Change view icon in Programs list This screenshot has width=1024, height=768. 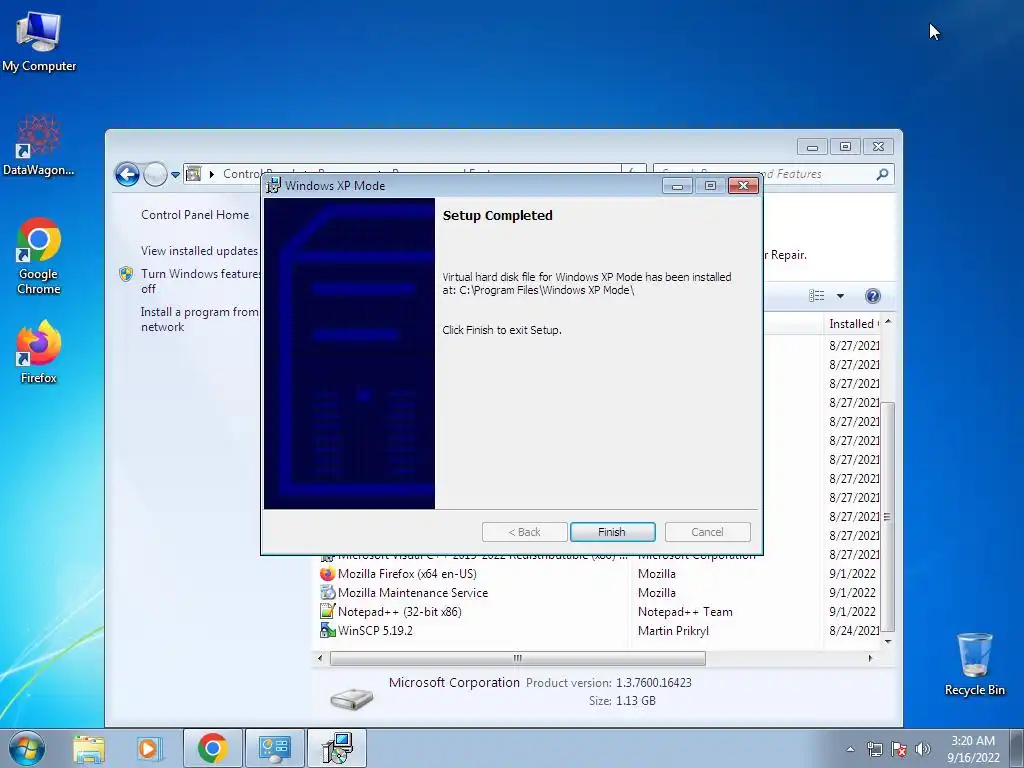(x=816, y=296)
